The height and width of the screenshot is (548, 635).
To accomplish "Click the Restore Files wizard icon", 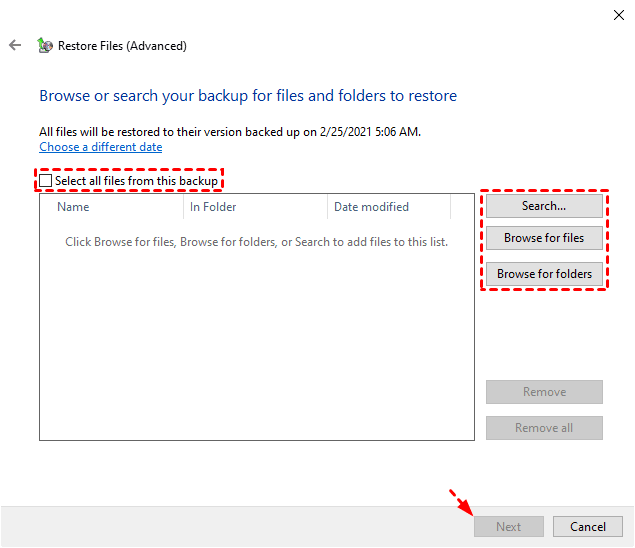I will 44,45.
